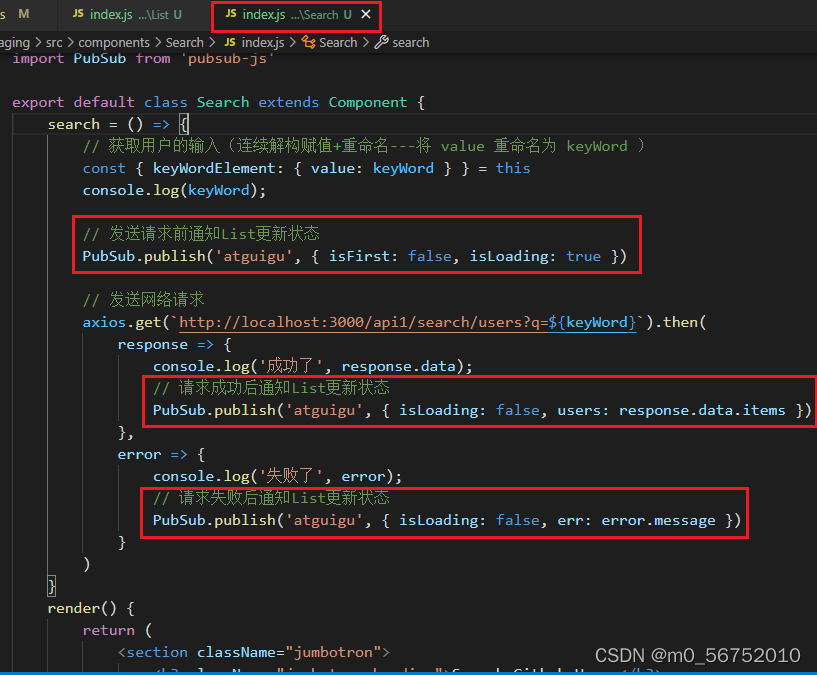This screenshot has width=817, height=675.
Task: Click closing brace of search method
Action: [52, 586]
